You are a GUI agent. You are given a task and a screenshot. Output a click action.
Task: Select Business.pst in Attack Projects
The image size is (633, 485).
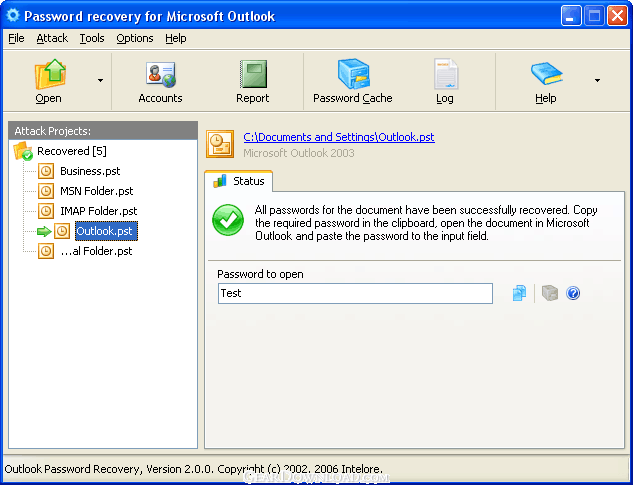pyautogui.click(x=90, y=171)
